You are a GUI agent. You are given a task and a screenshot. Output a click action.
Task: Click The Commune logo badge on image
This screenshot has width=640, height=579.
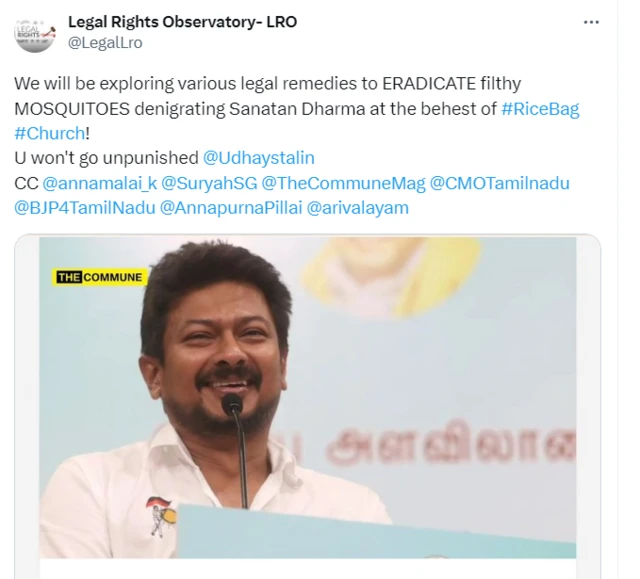pyautogui.click(x=100, y=277)
